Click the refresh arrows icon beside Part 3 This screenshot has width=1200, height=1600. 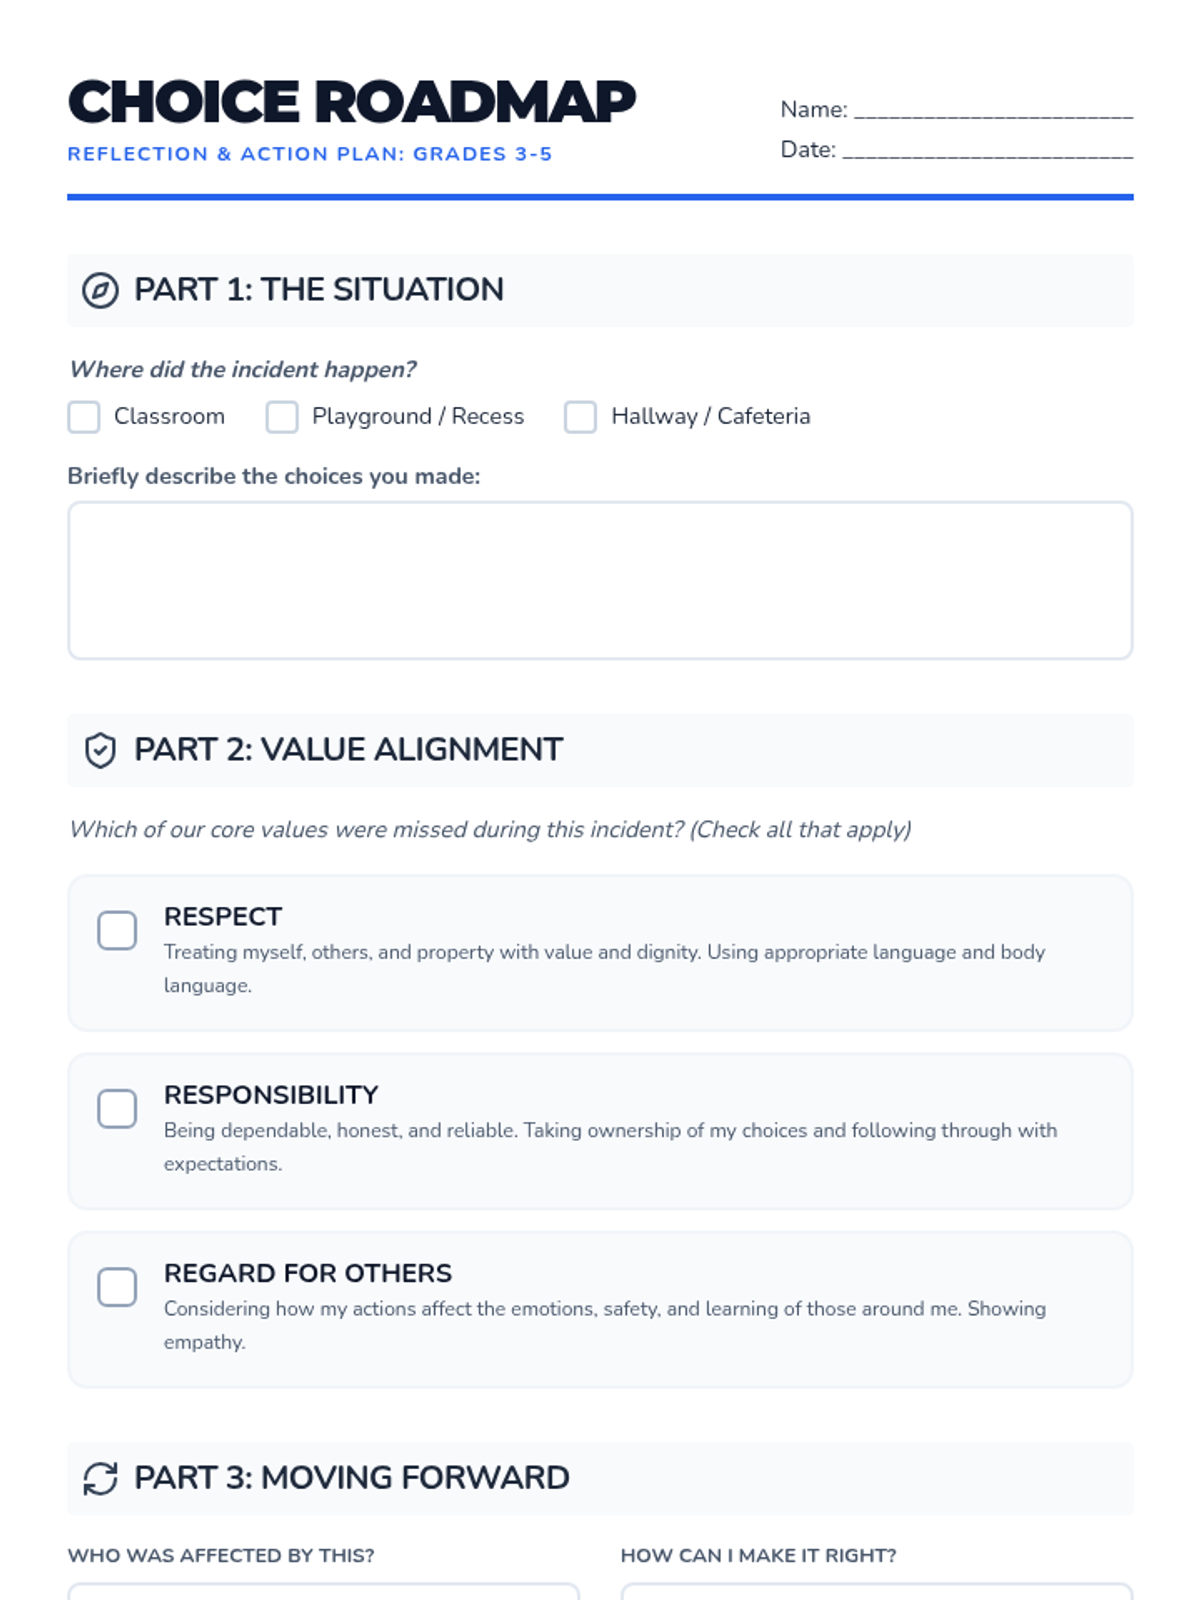click(100, 1478)
